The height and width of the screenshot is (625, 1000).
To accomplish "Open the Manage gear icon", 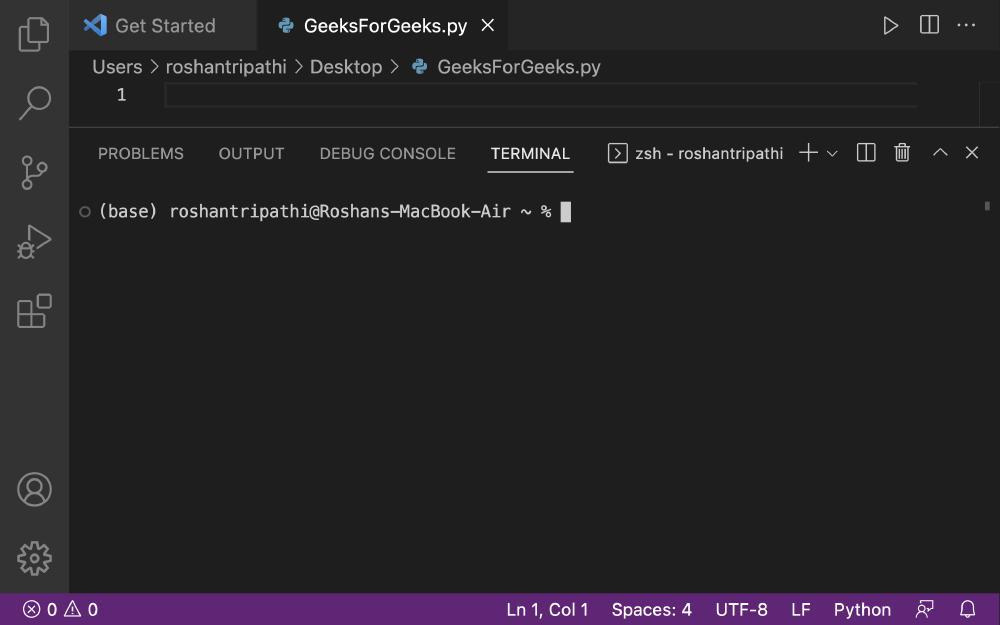I will click(x=34, y=559).
